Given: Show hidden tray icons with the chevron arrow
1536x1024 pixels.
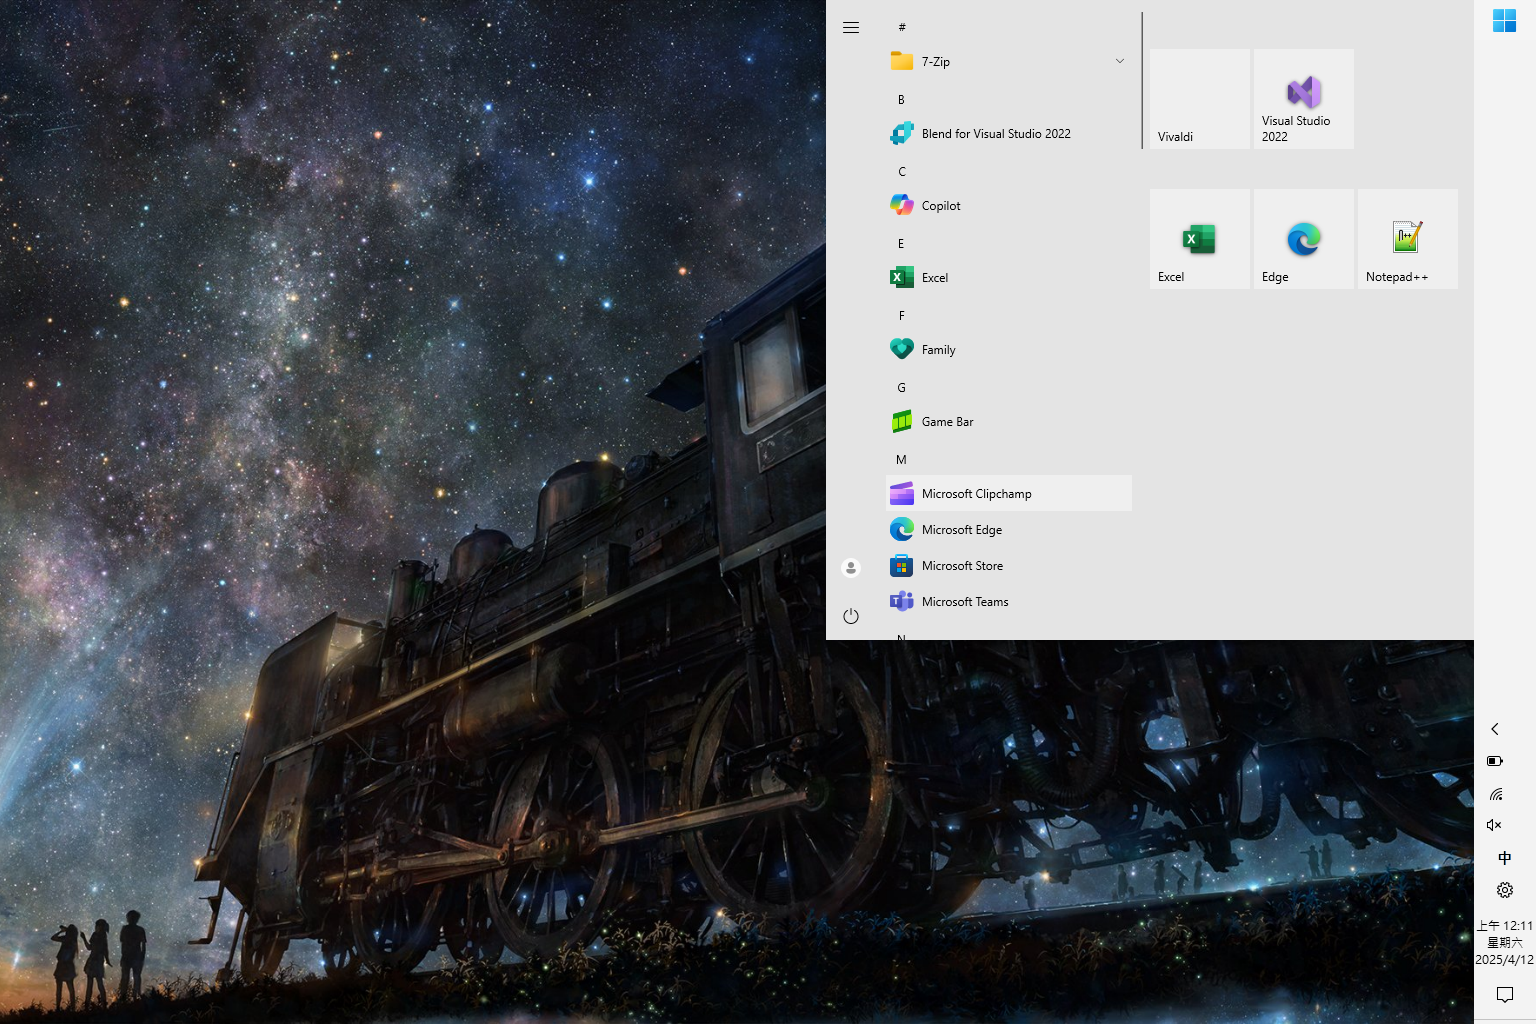Looking at the screenshot, I should point(1495,729).
